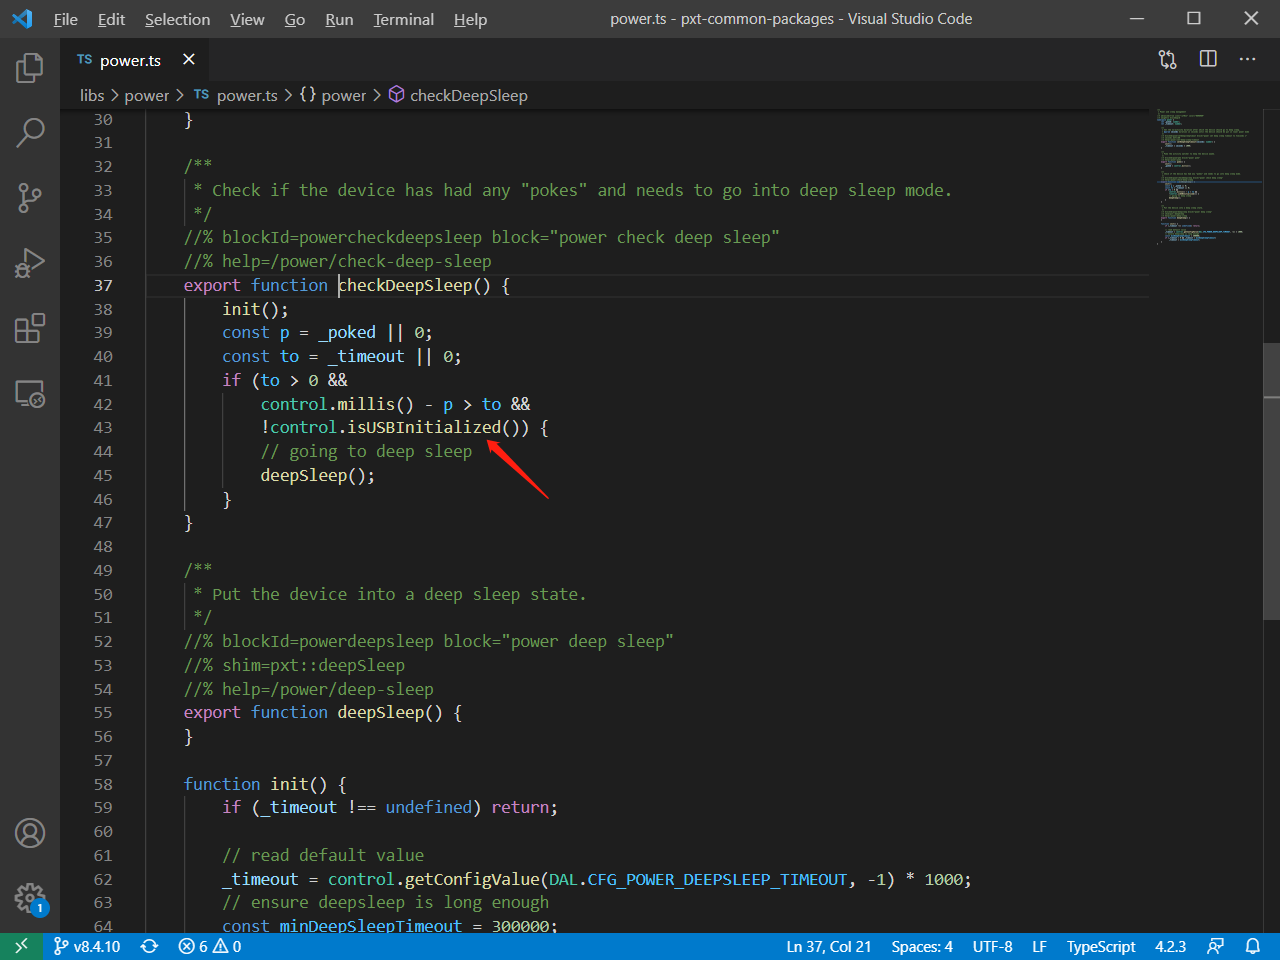Change language mode via TypeScript button

tap(1100, 946)
